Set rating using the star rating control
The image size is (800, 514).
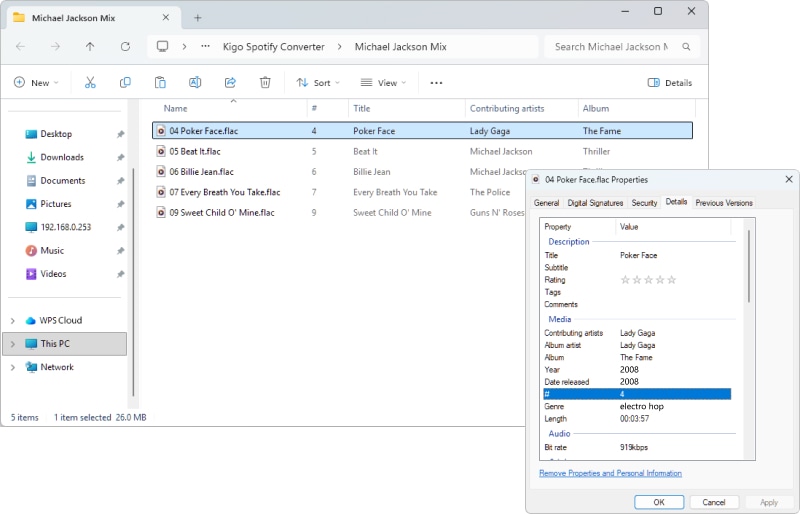pos(648,280)
